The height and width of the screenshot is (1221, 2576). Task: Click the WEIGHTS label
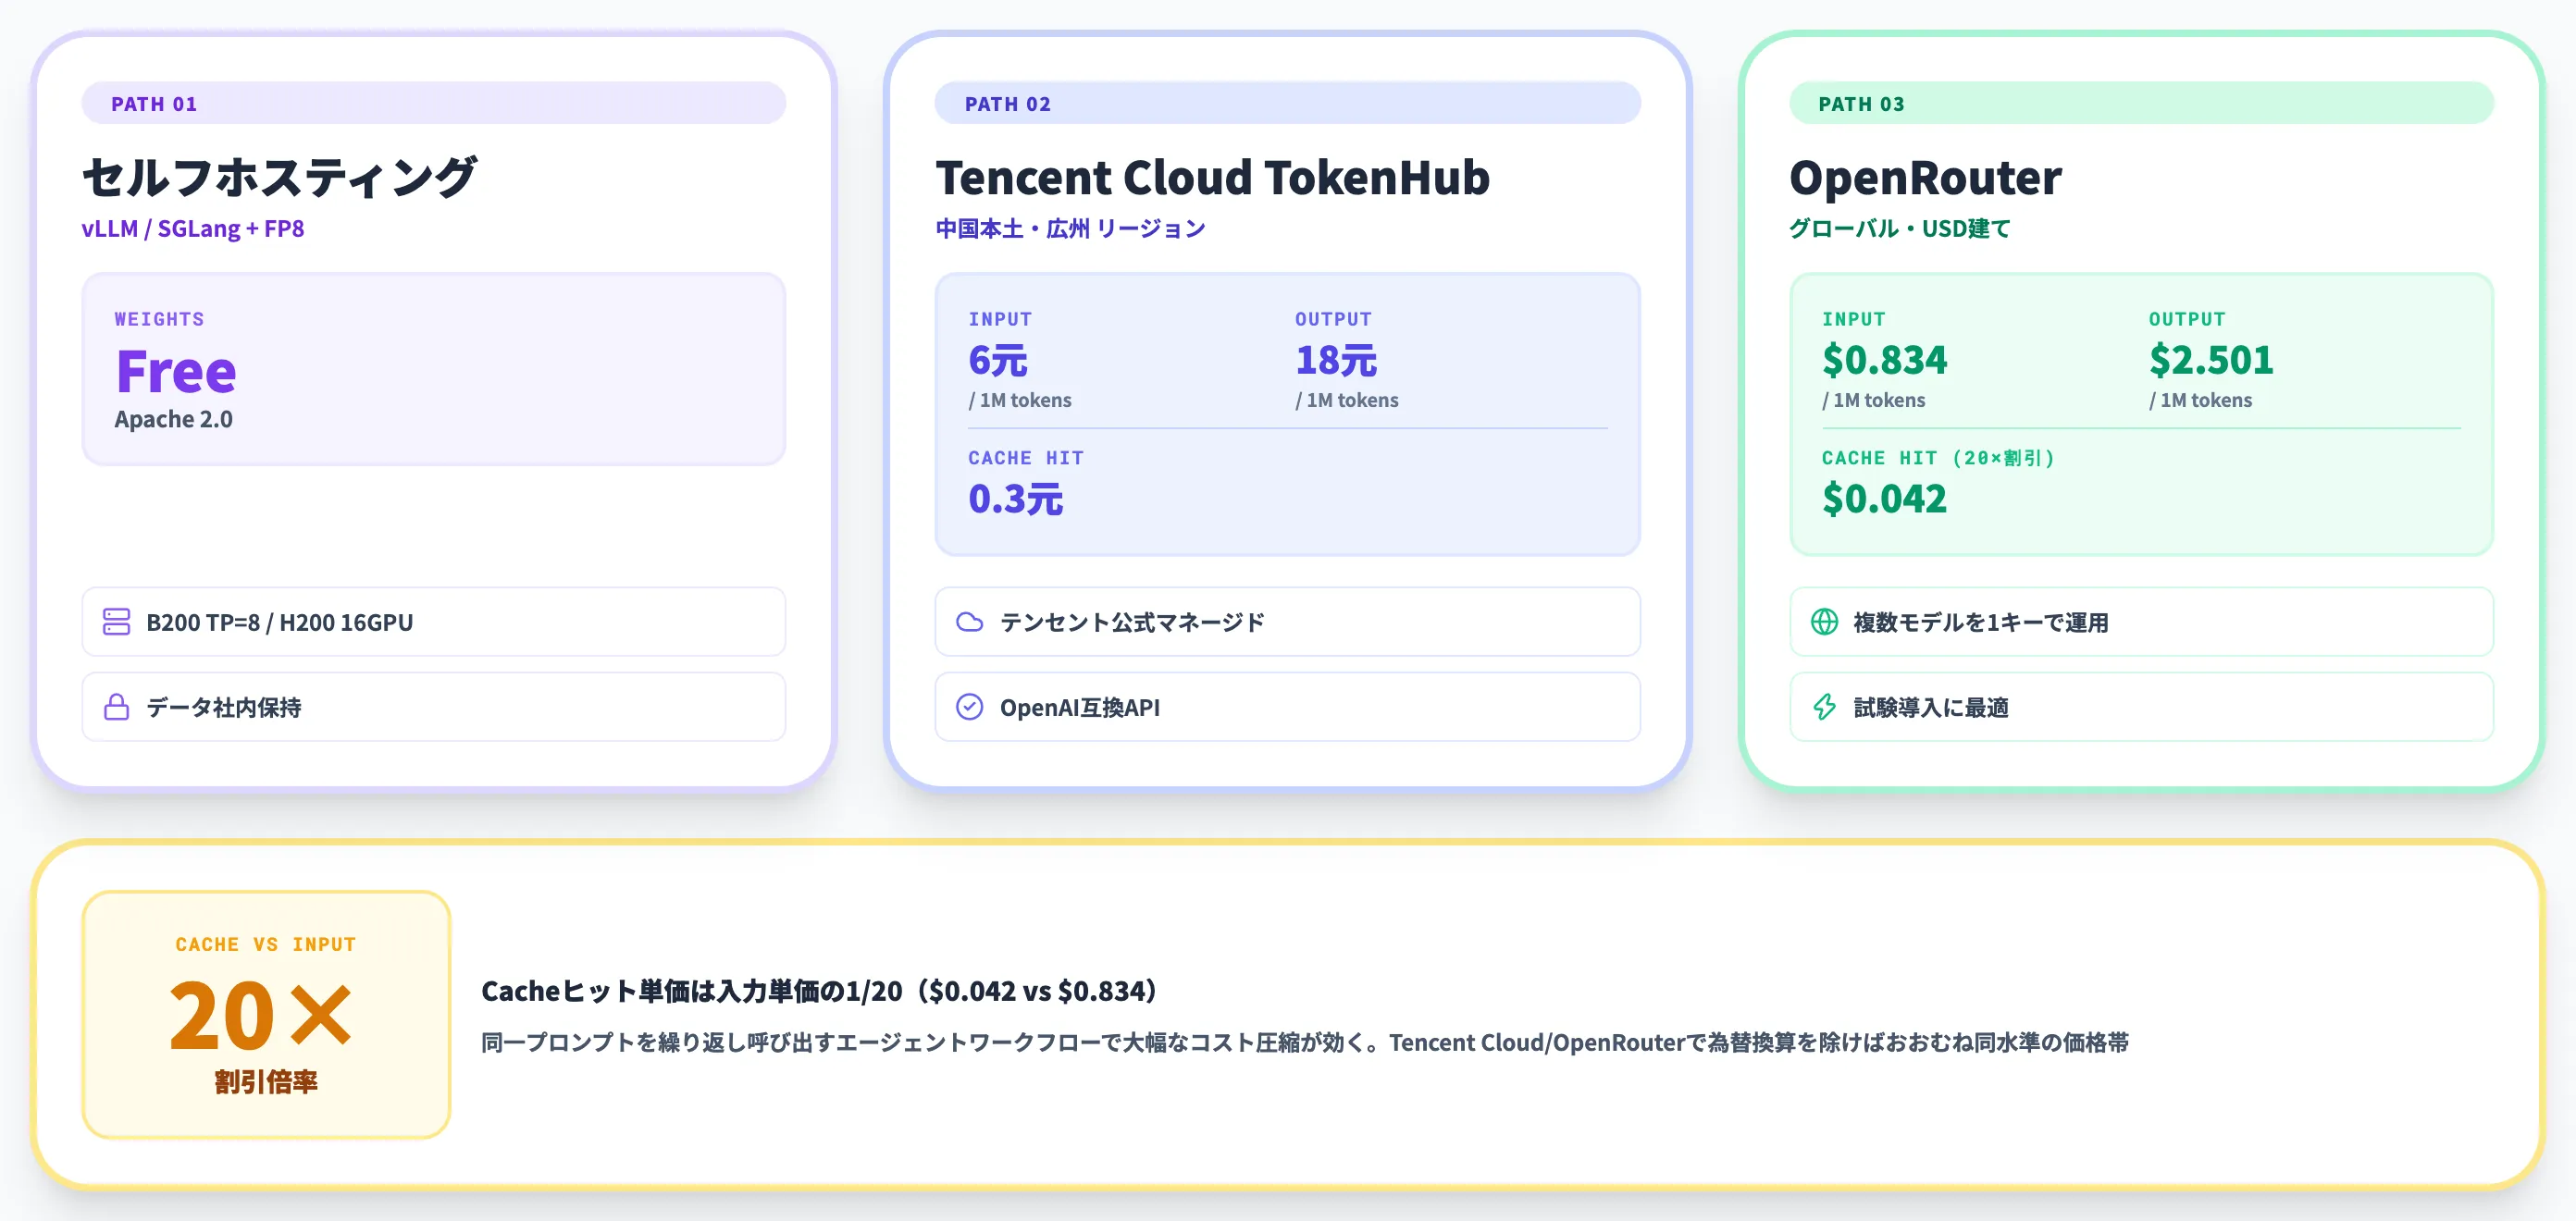point(159,319)
